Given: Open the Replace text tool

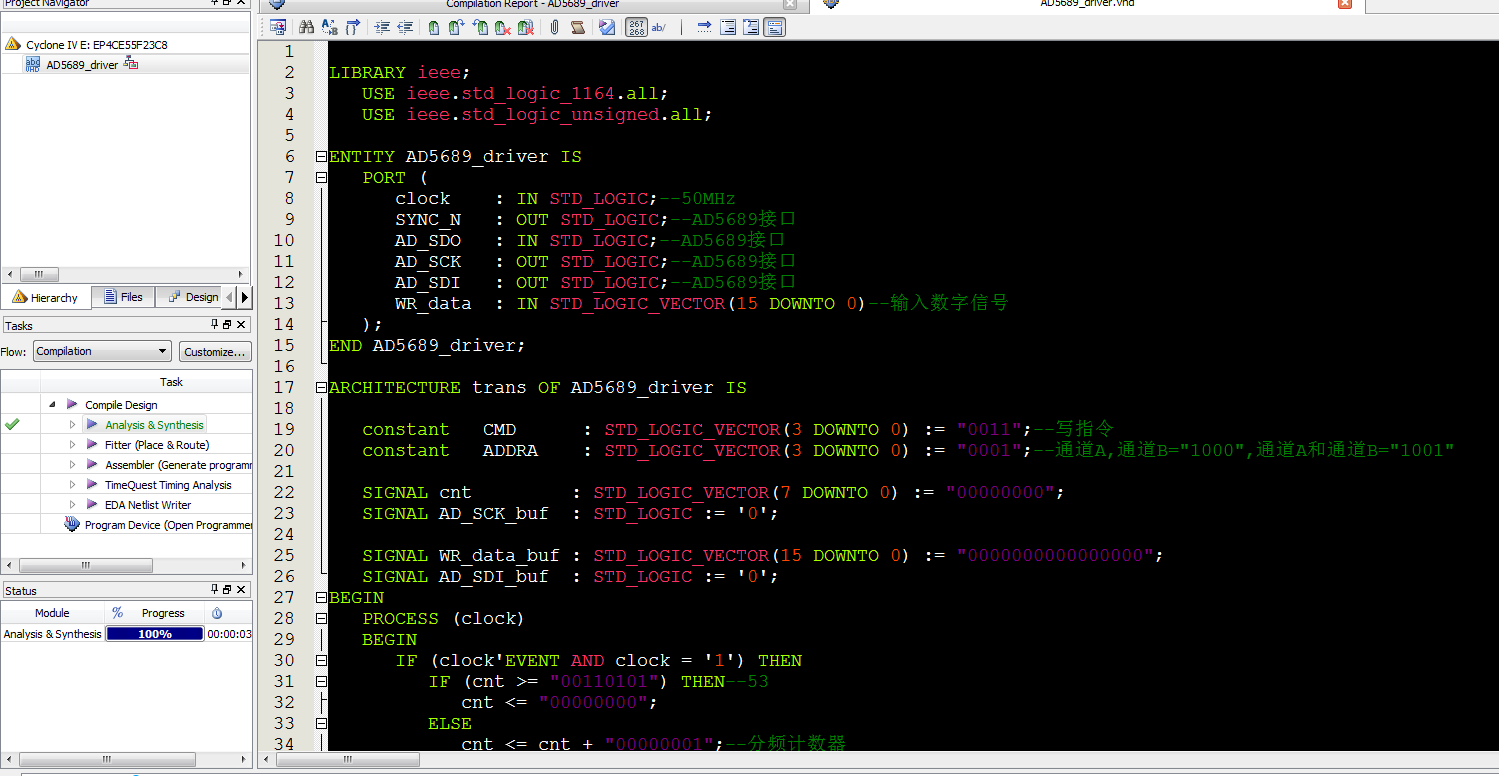Looking at the screenshot, I should coord(329,27).
